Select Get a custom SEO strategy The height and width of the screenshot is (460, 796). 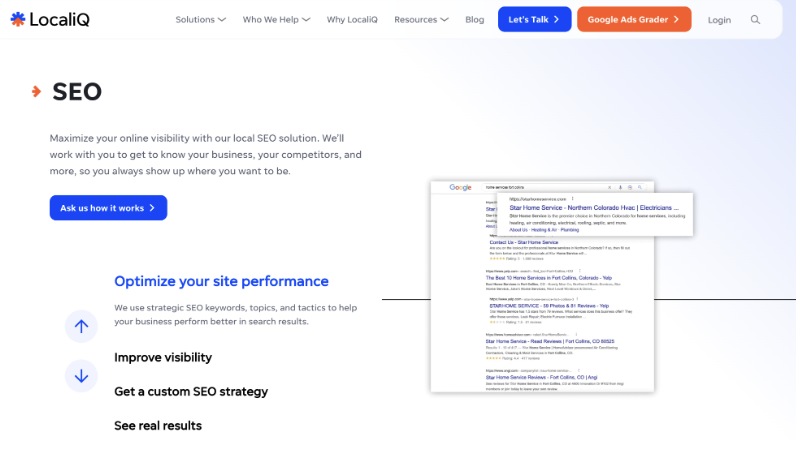tap(191, 391)
